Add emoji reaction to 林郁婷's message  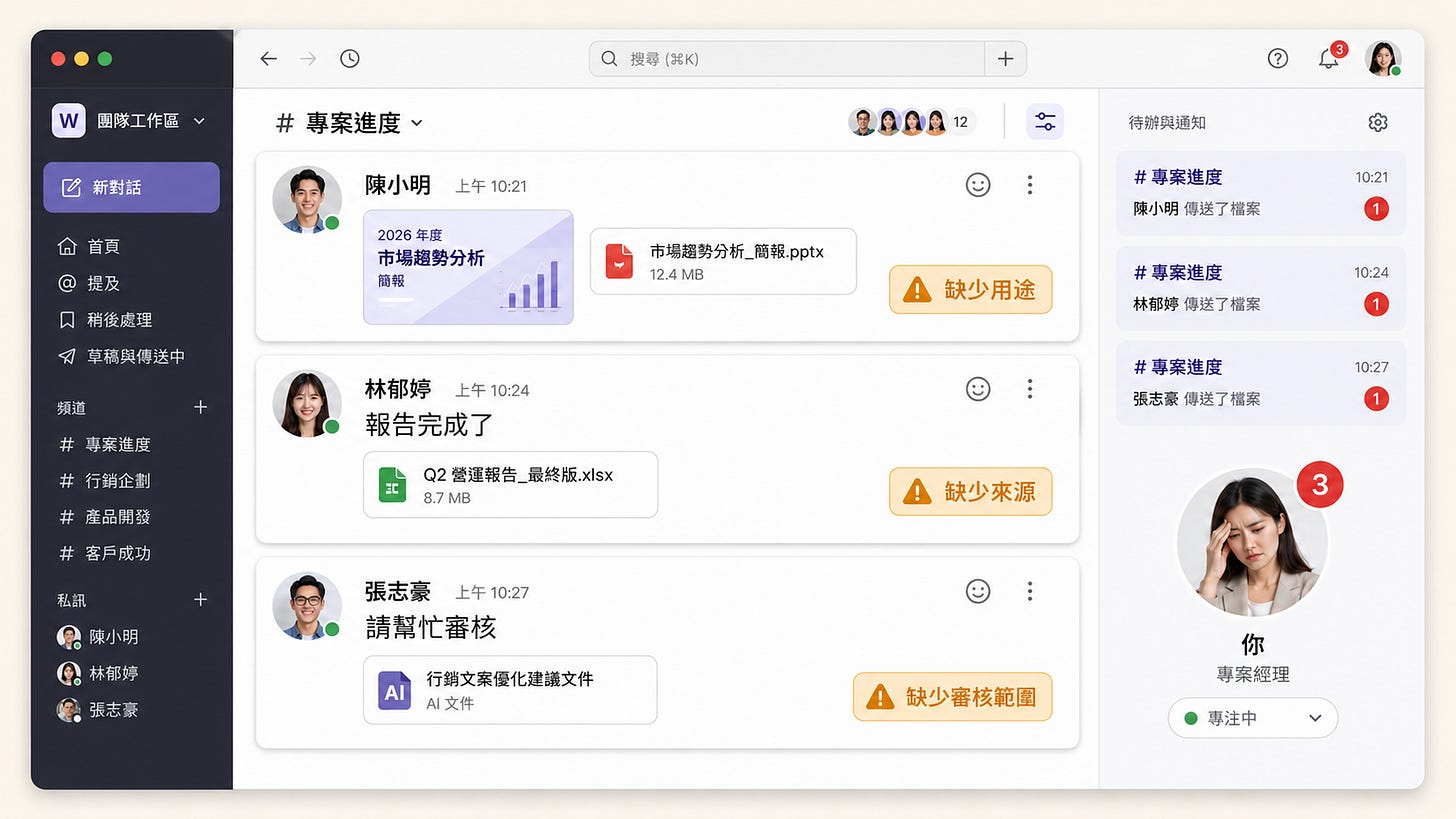(978, 389)
